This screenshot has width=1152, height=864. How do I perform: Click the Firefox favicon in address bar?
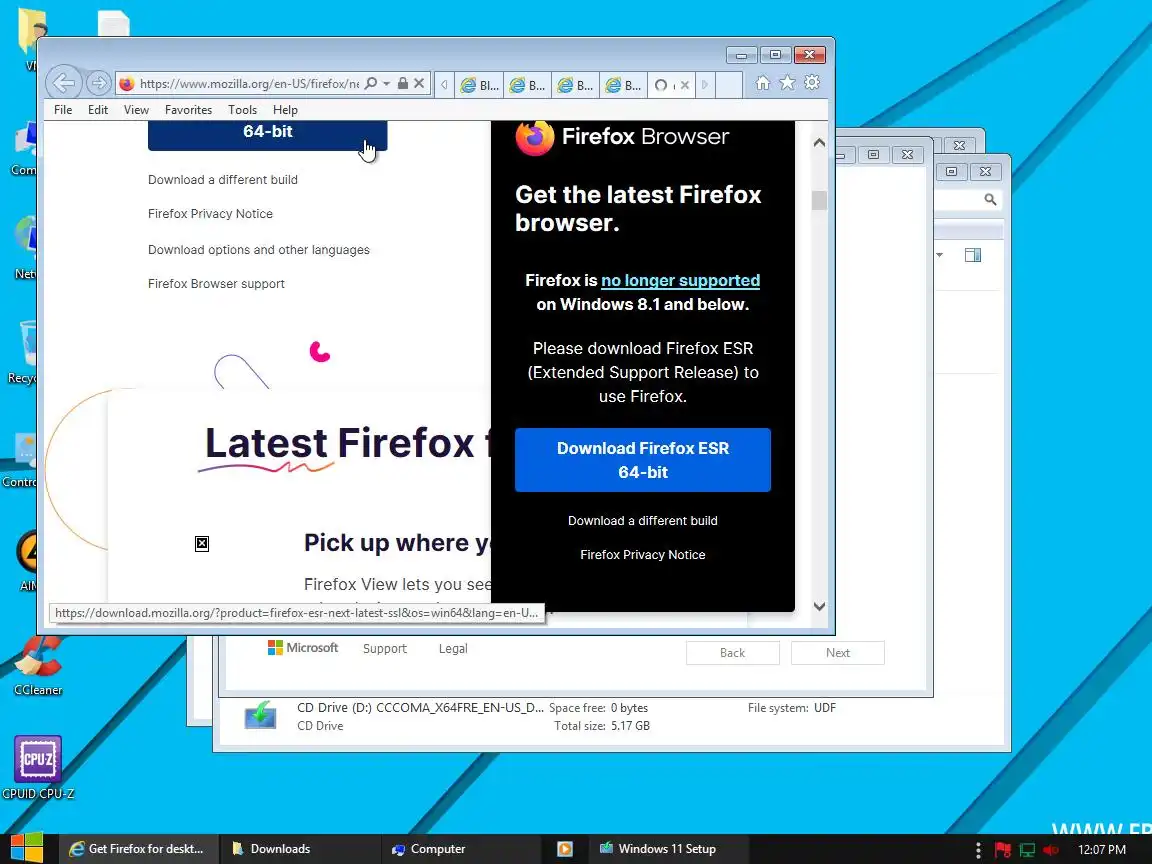pyautogui.click(x=127, y=84)
